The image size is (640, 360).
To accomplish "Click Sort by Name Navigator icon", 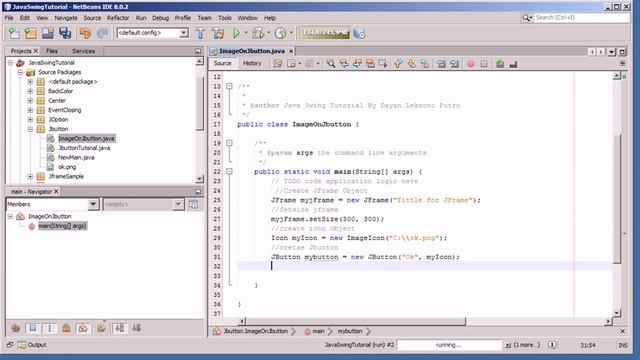I will pyautogui.click(x=119, y=328).
